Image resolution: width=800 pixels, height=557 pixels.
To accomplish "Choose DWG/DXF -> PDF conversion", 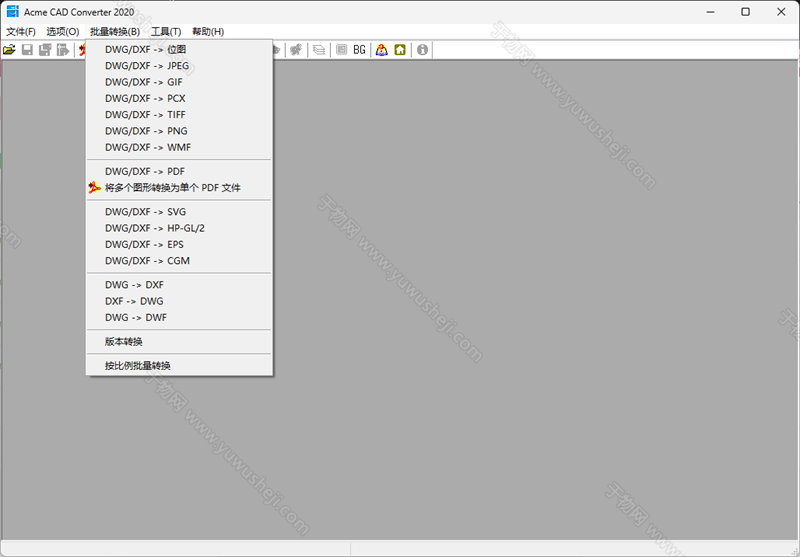I will [x=144, y=171].
